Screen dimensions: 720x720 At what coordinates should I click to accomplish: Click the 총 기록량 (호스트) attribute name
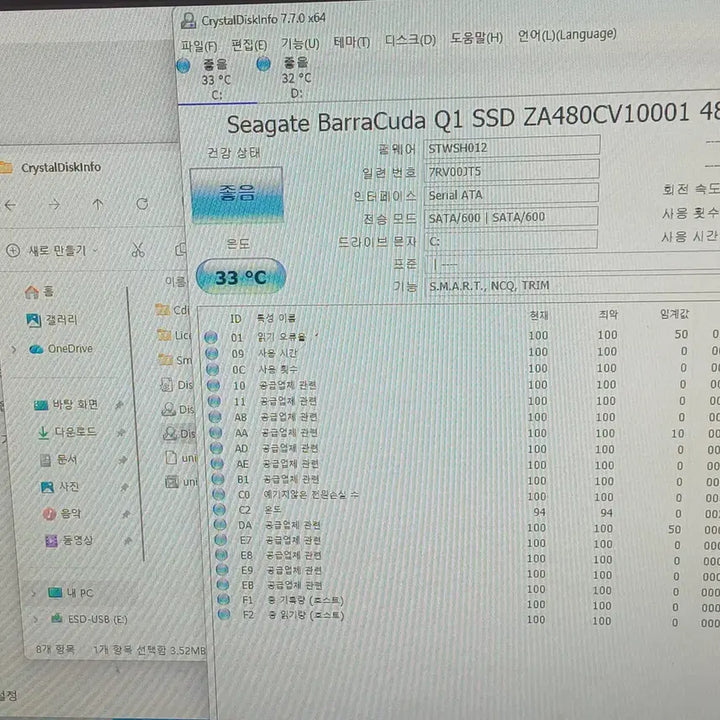pos(306,600)
